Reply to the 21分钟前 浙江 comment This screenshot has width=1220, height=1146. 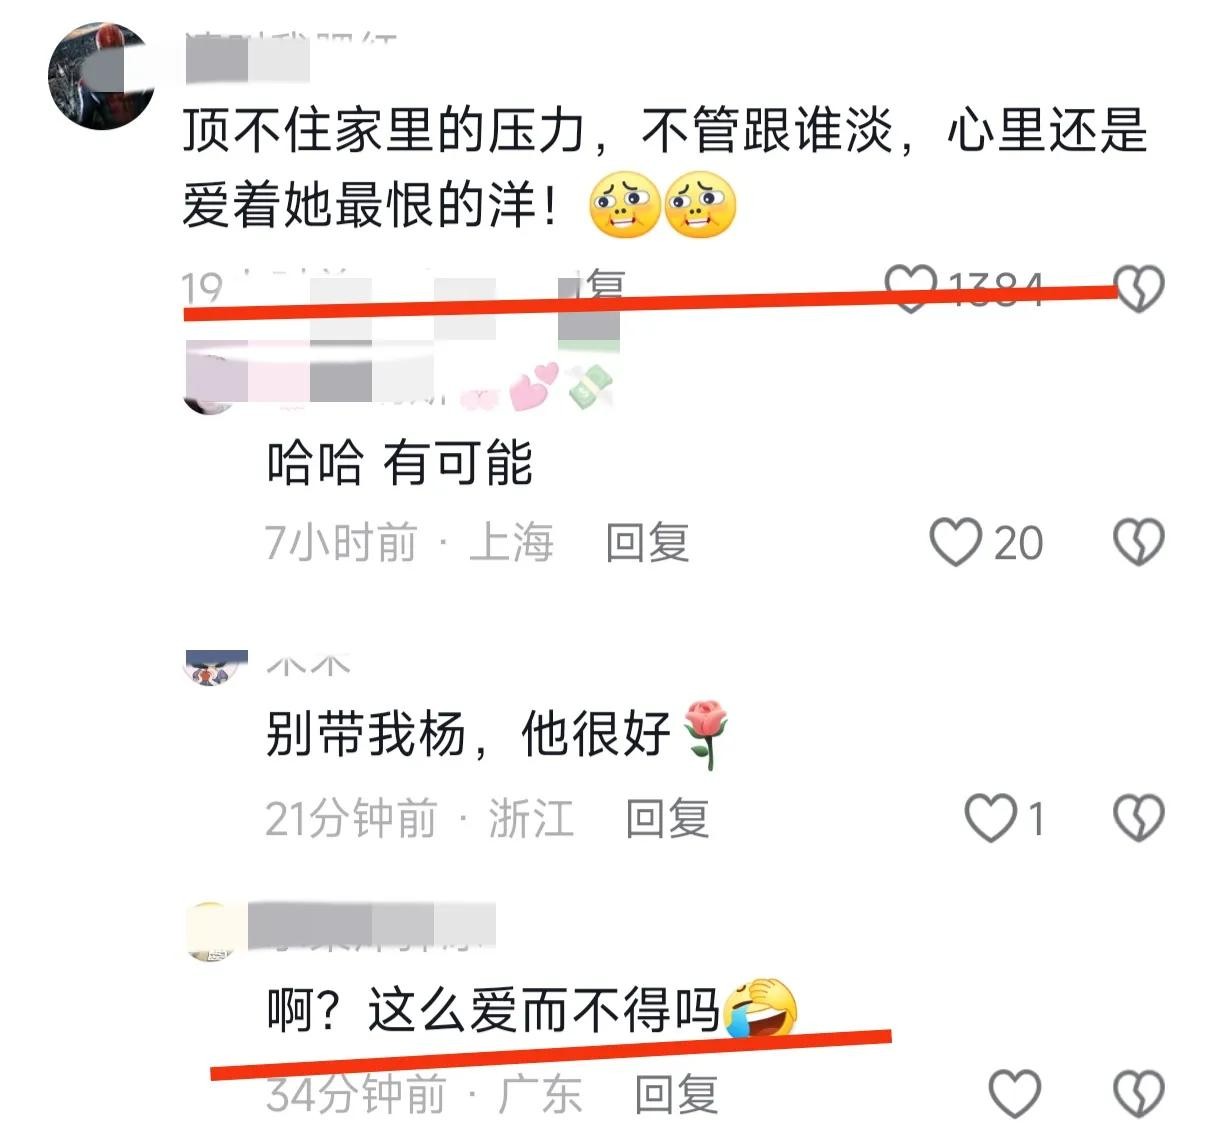coord(667,819)
